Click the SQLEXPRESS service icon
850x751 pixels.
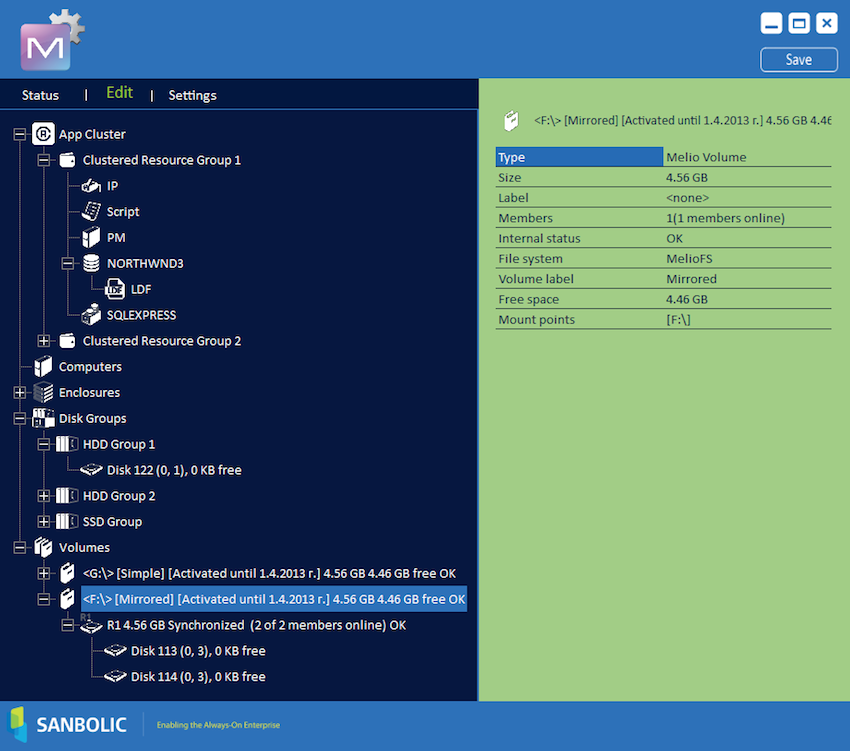point(91,315)
